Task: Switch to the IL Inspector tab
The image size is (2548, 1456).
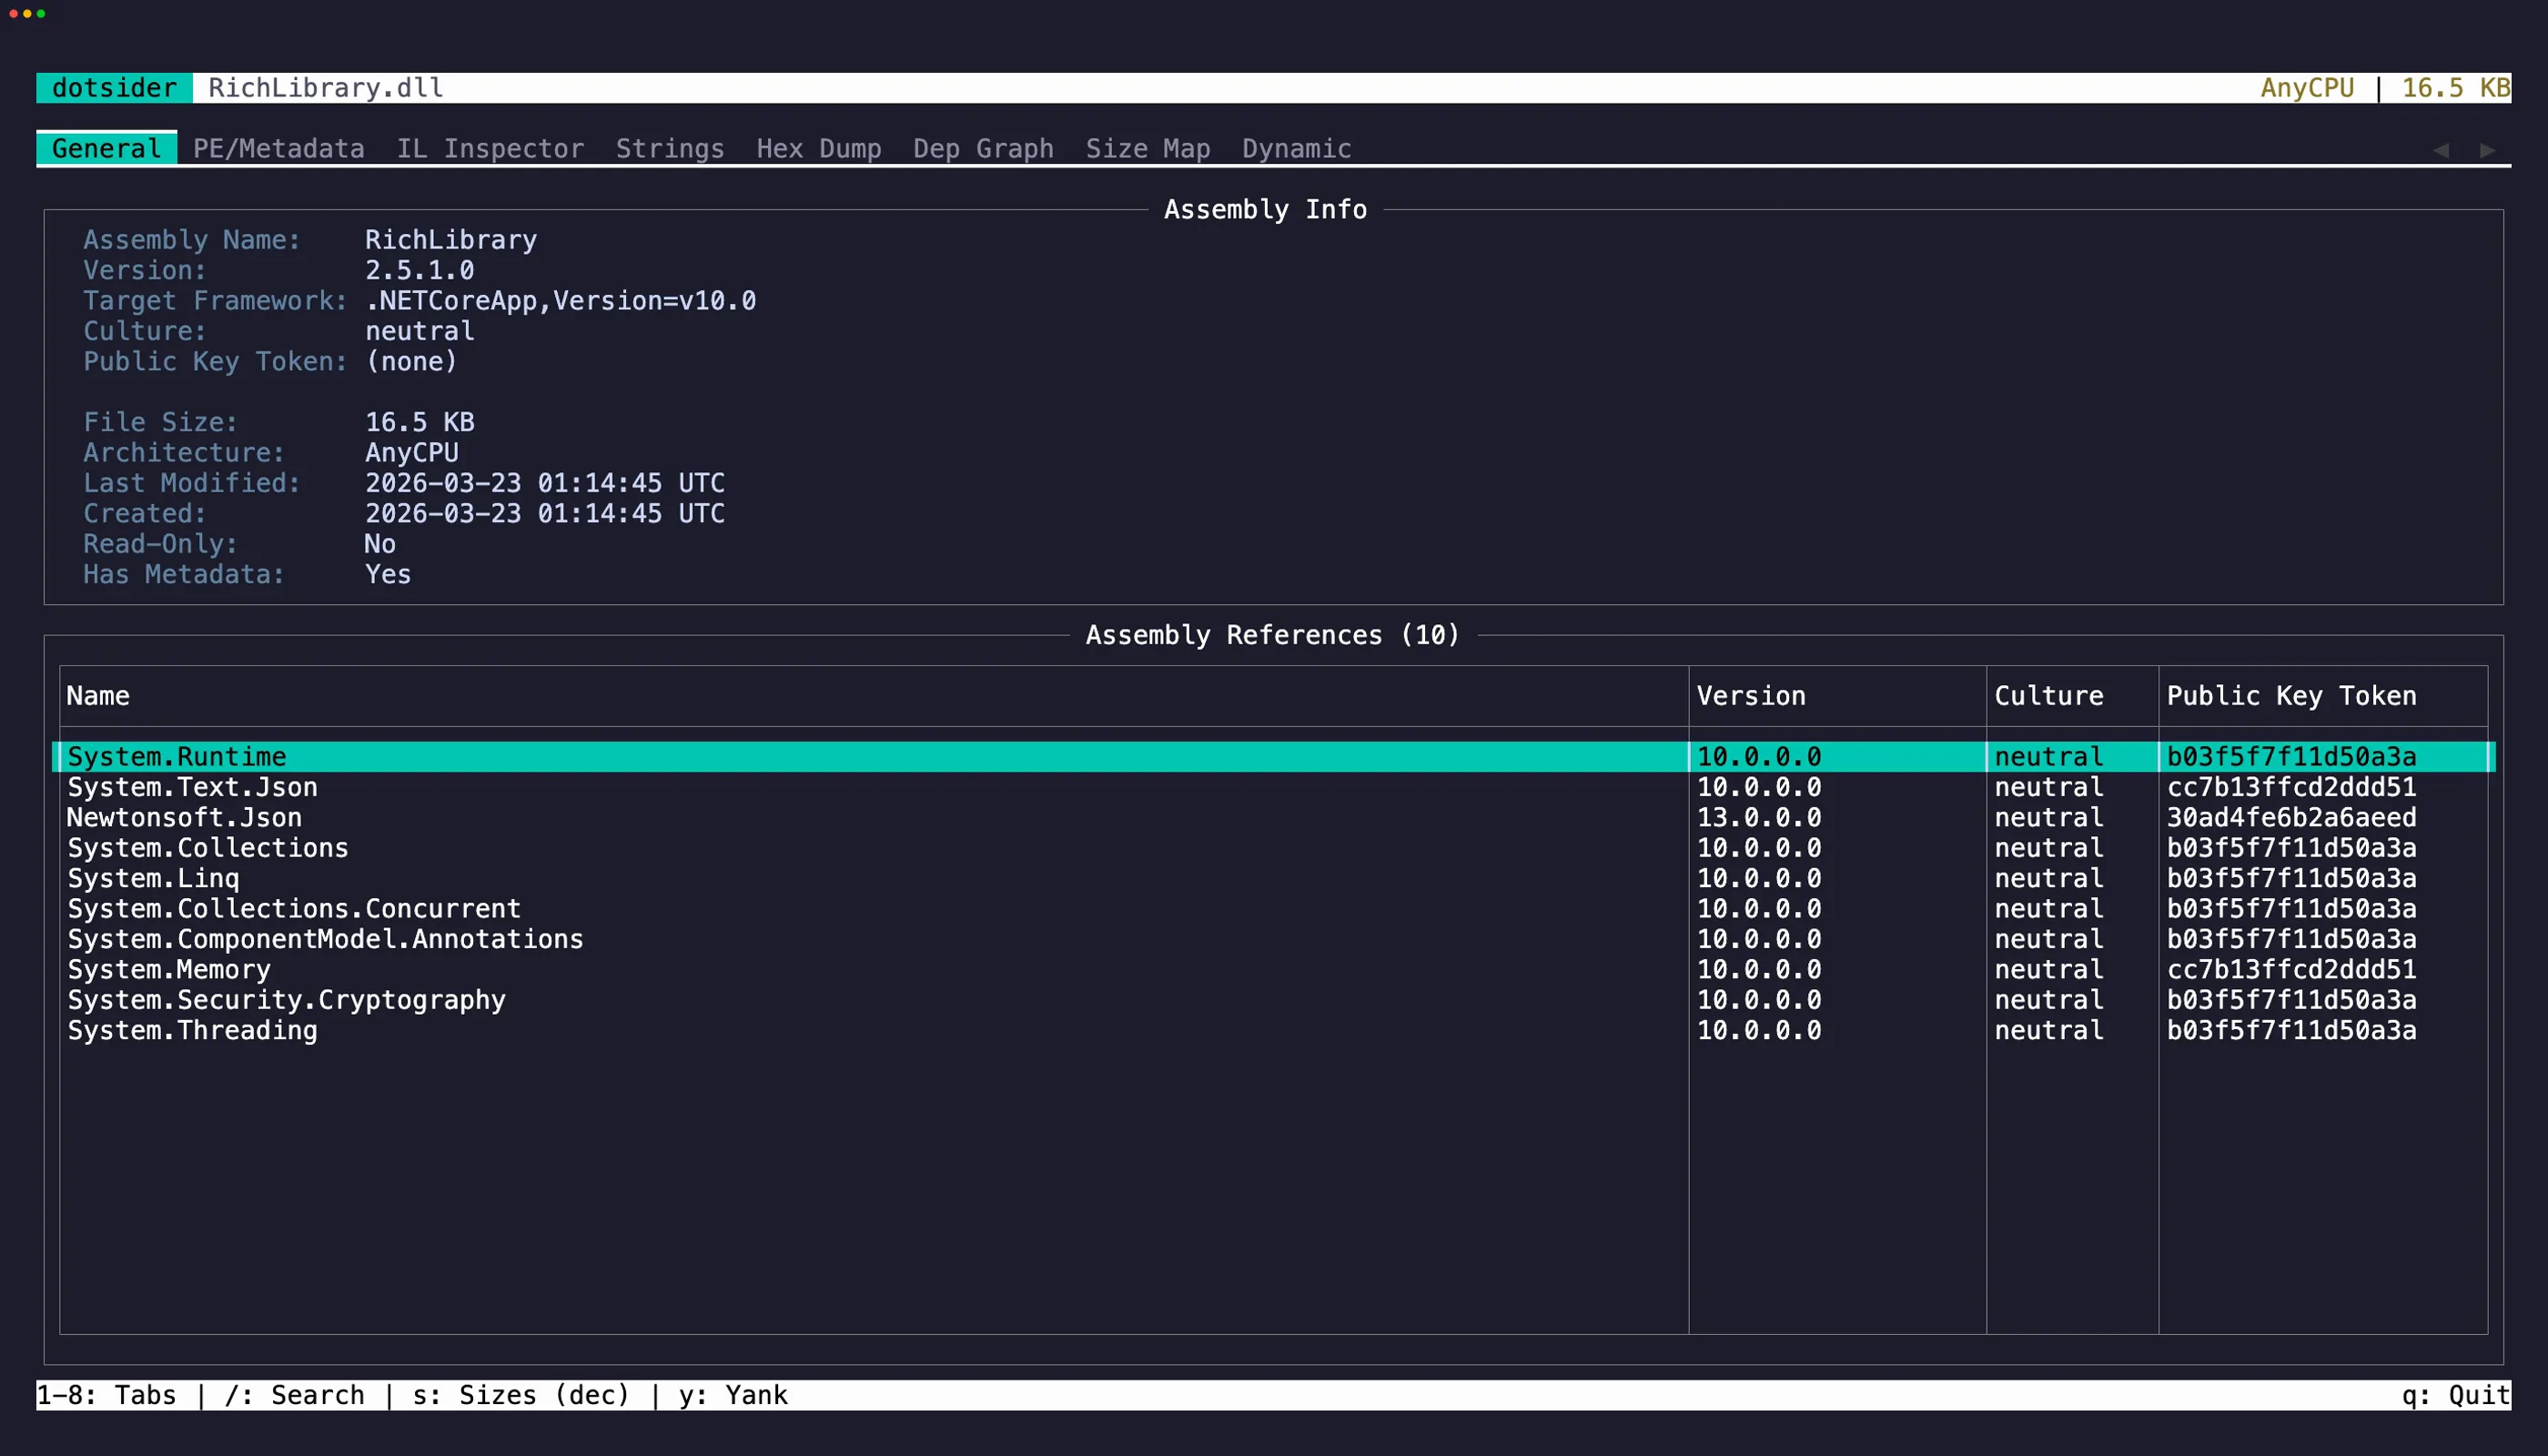Action: click(x=490, y=149)
